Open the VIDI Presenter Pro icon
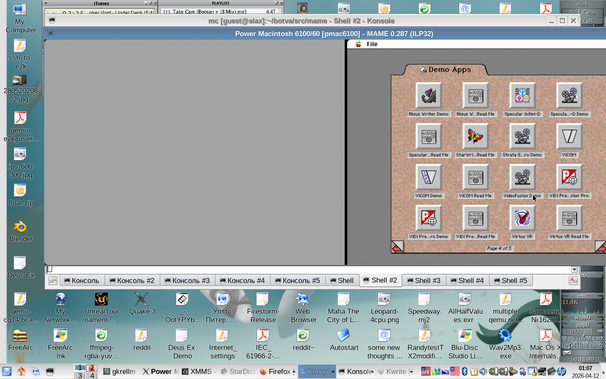 (x=569, y=177)
